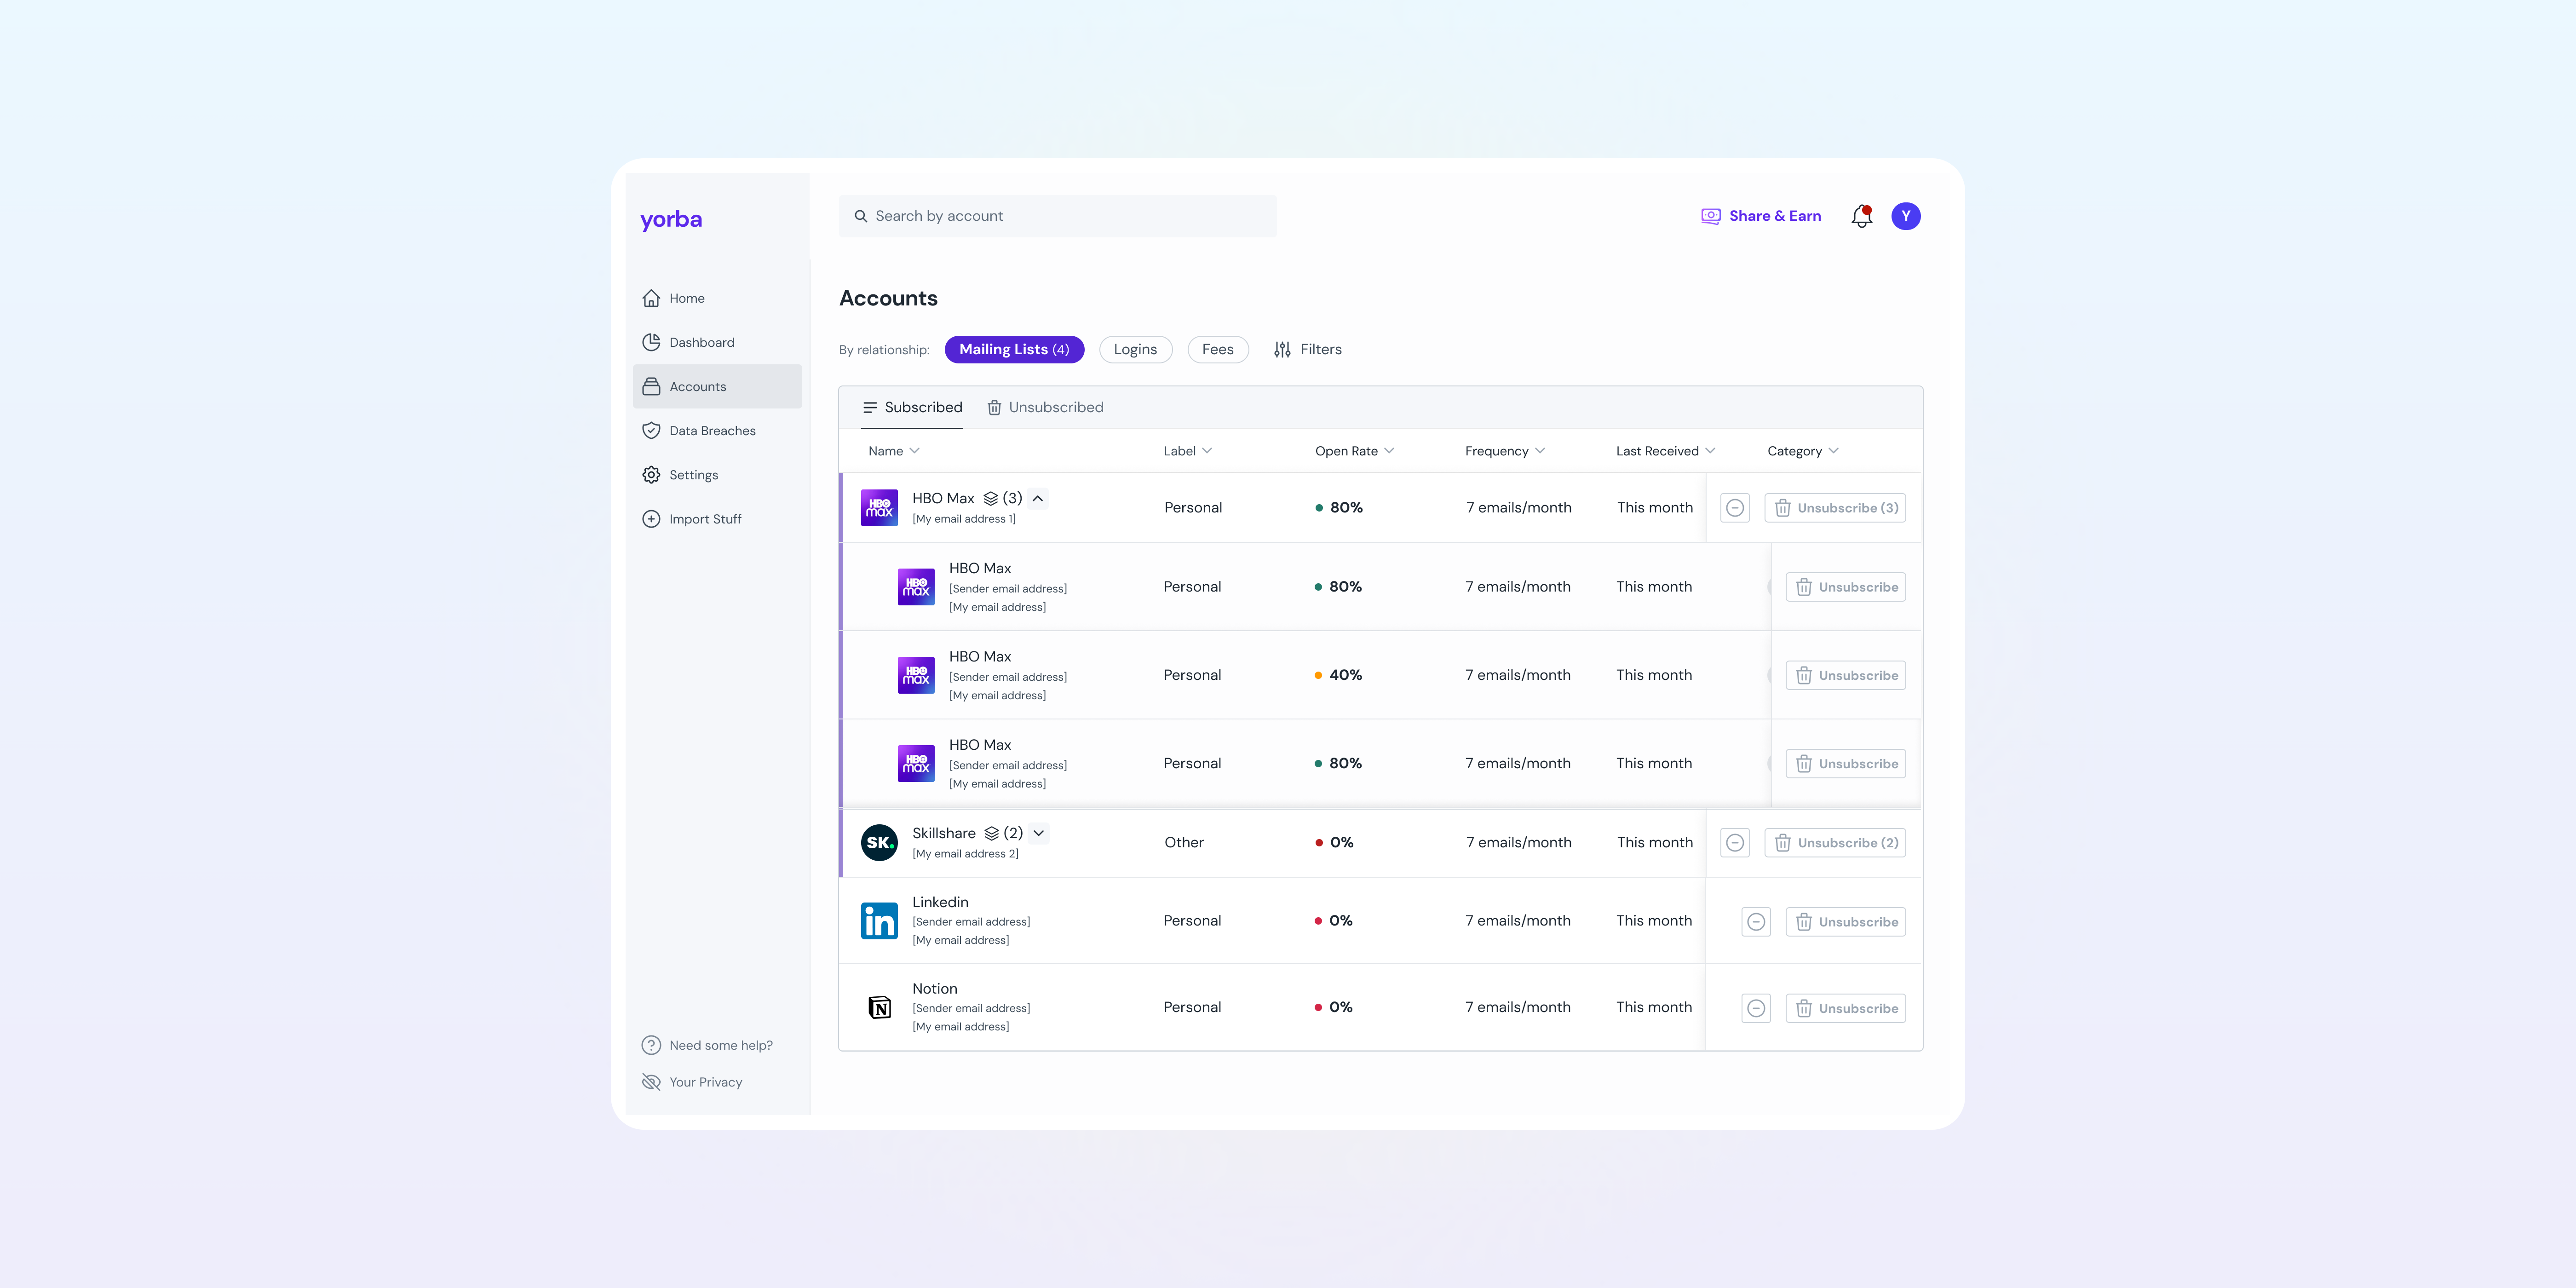
Task: Click Unsubscribe (3) for HBO Max
Action: pyautogui.click(x=1835, y=508)
